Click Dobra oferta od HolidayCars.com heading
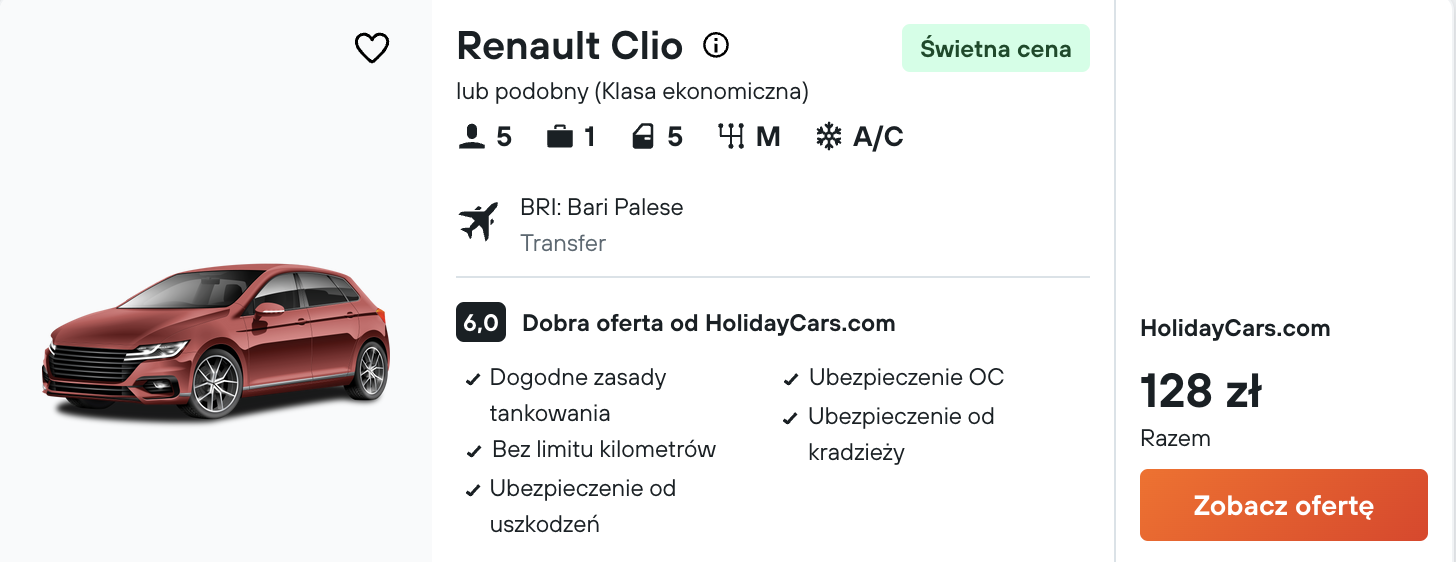The height and width of the screenshot is (562, 1456). click(x=709, y=323)
